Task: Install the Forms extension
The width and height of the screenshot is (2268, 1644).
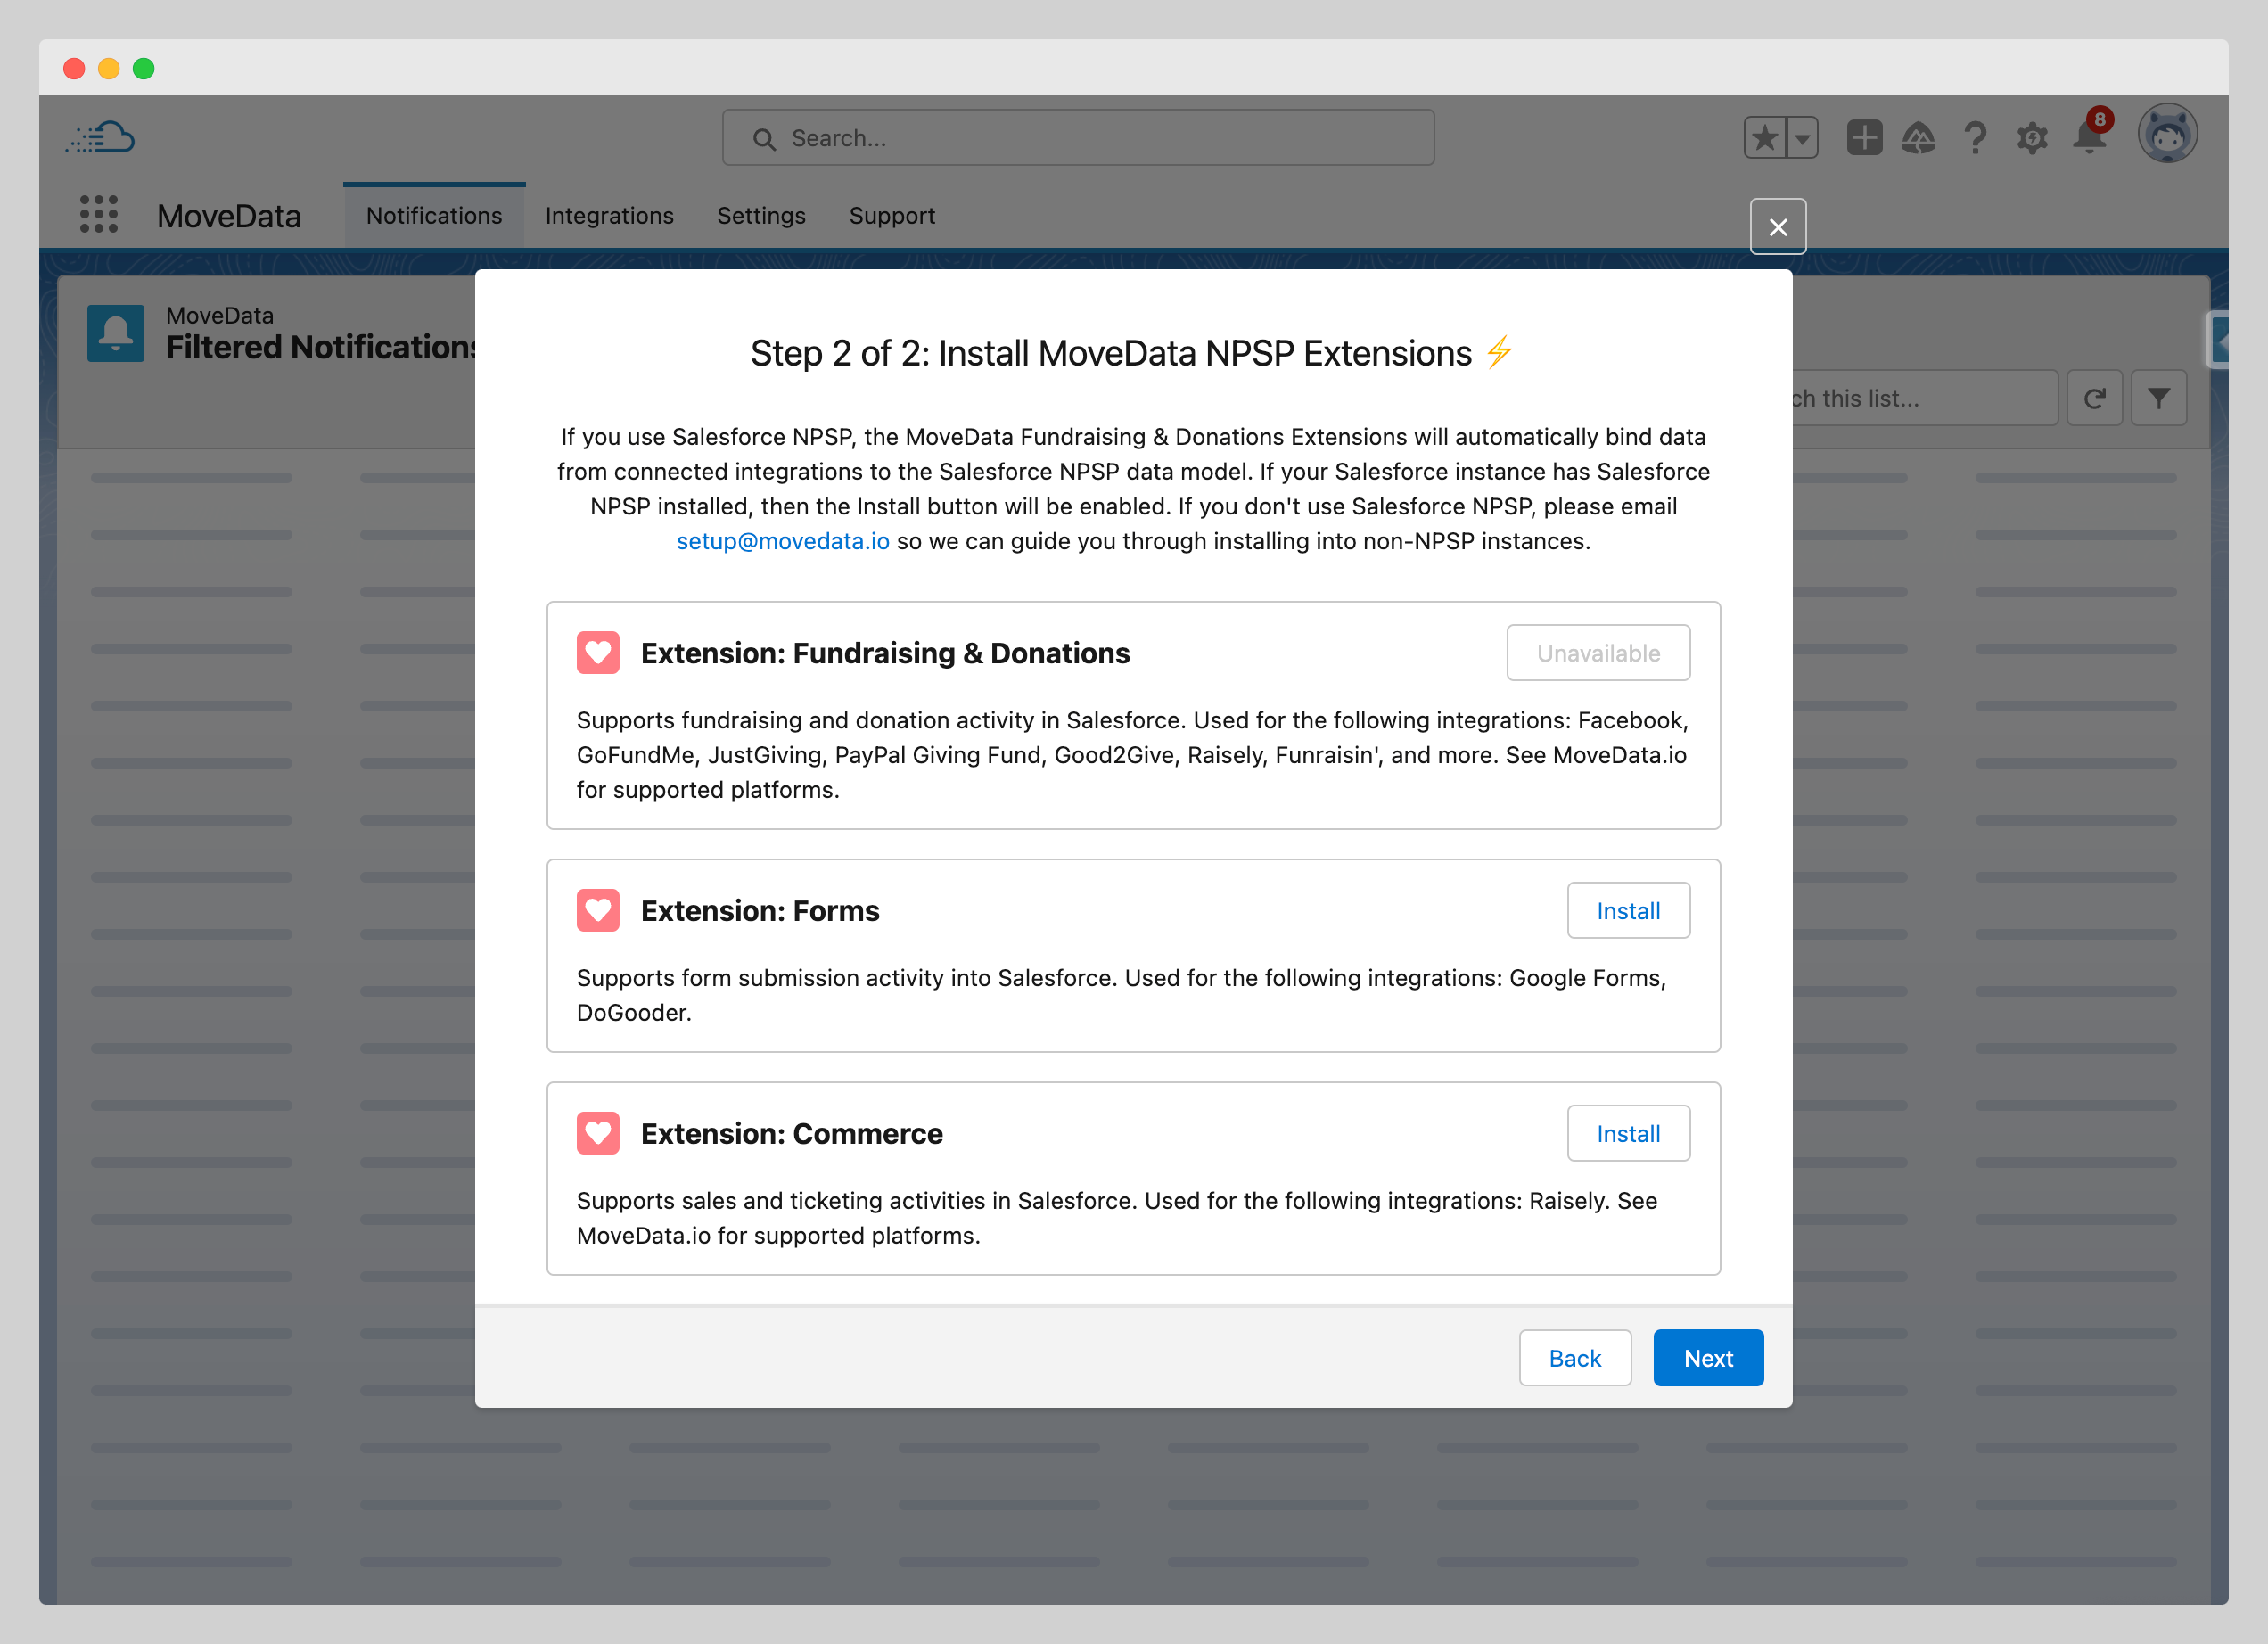Action: coord(1628,911)
